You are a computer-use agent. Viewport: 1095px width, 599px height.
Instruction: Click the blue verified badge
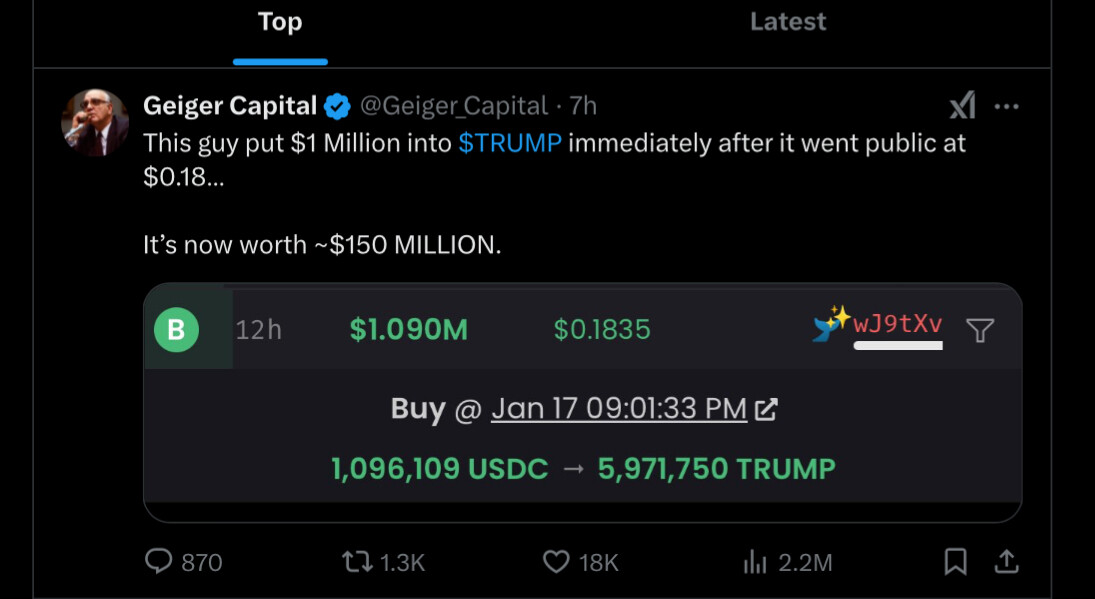(x=338, y=105)
